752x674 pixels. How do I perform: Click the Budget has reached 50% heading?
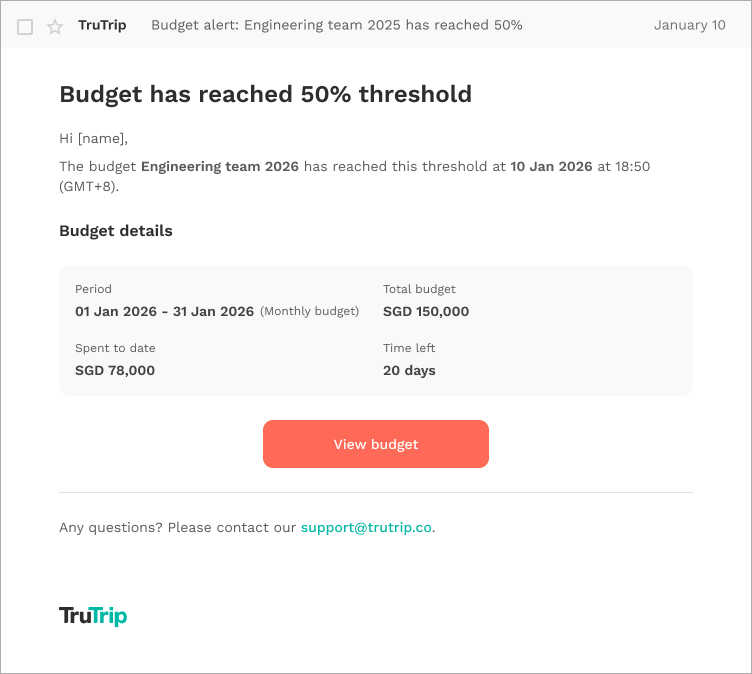266,94
